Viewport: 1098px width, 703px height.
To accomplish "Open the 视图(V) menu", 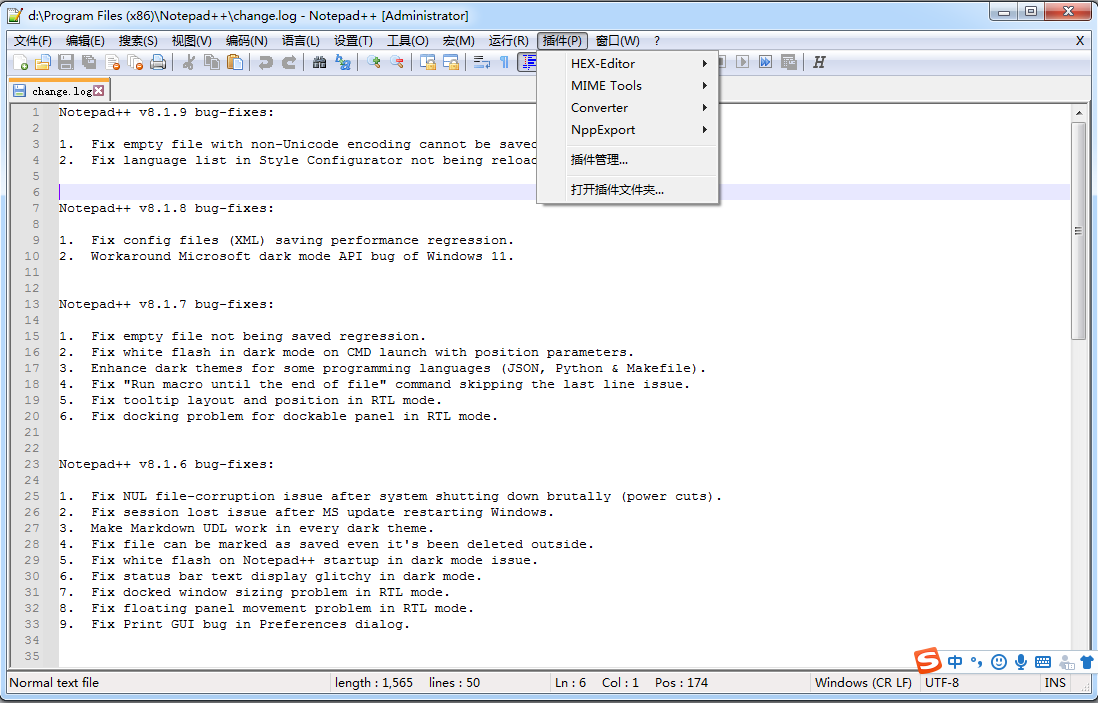I will pos(192,41).
